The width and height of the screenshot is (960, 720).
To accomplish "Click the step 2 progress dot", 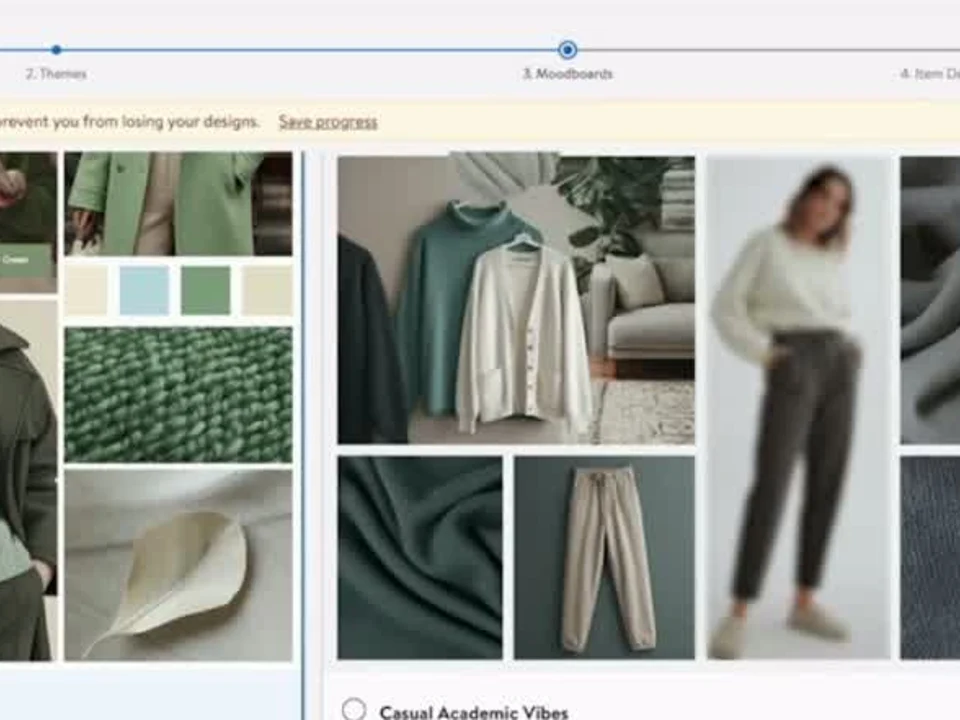I will (56, 50).
